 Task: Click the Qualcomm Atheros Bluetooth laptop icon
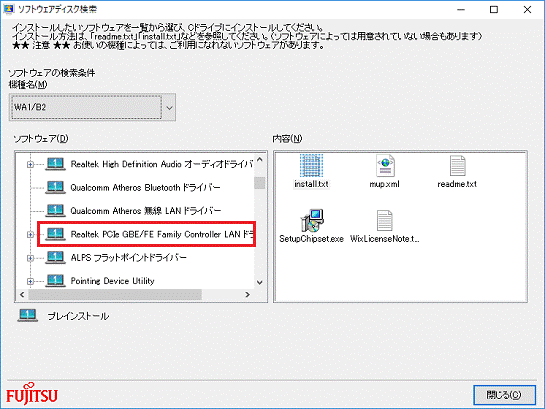[55, 187]
